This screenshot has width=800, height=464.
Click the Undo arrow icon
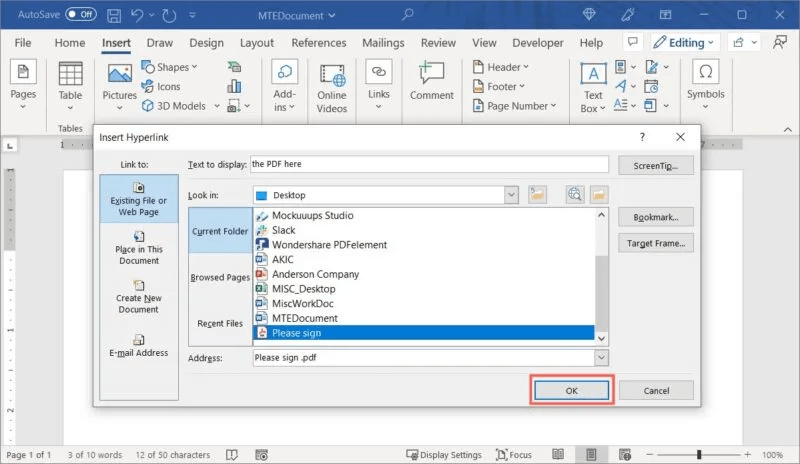[137, 15]
